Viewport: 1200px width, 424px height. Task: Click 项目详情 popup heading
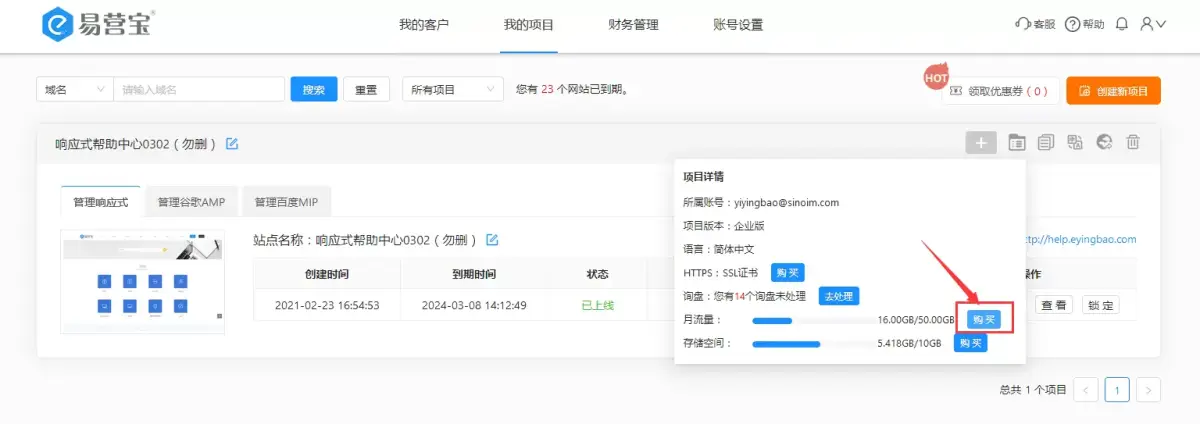[x=703, y=176]
